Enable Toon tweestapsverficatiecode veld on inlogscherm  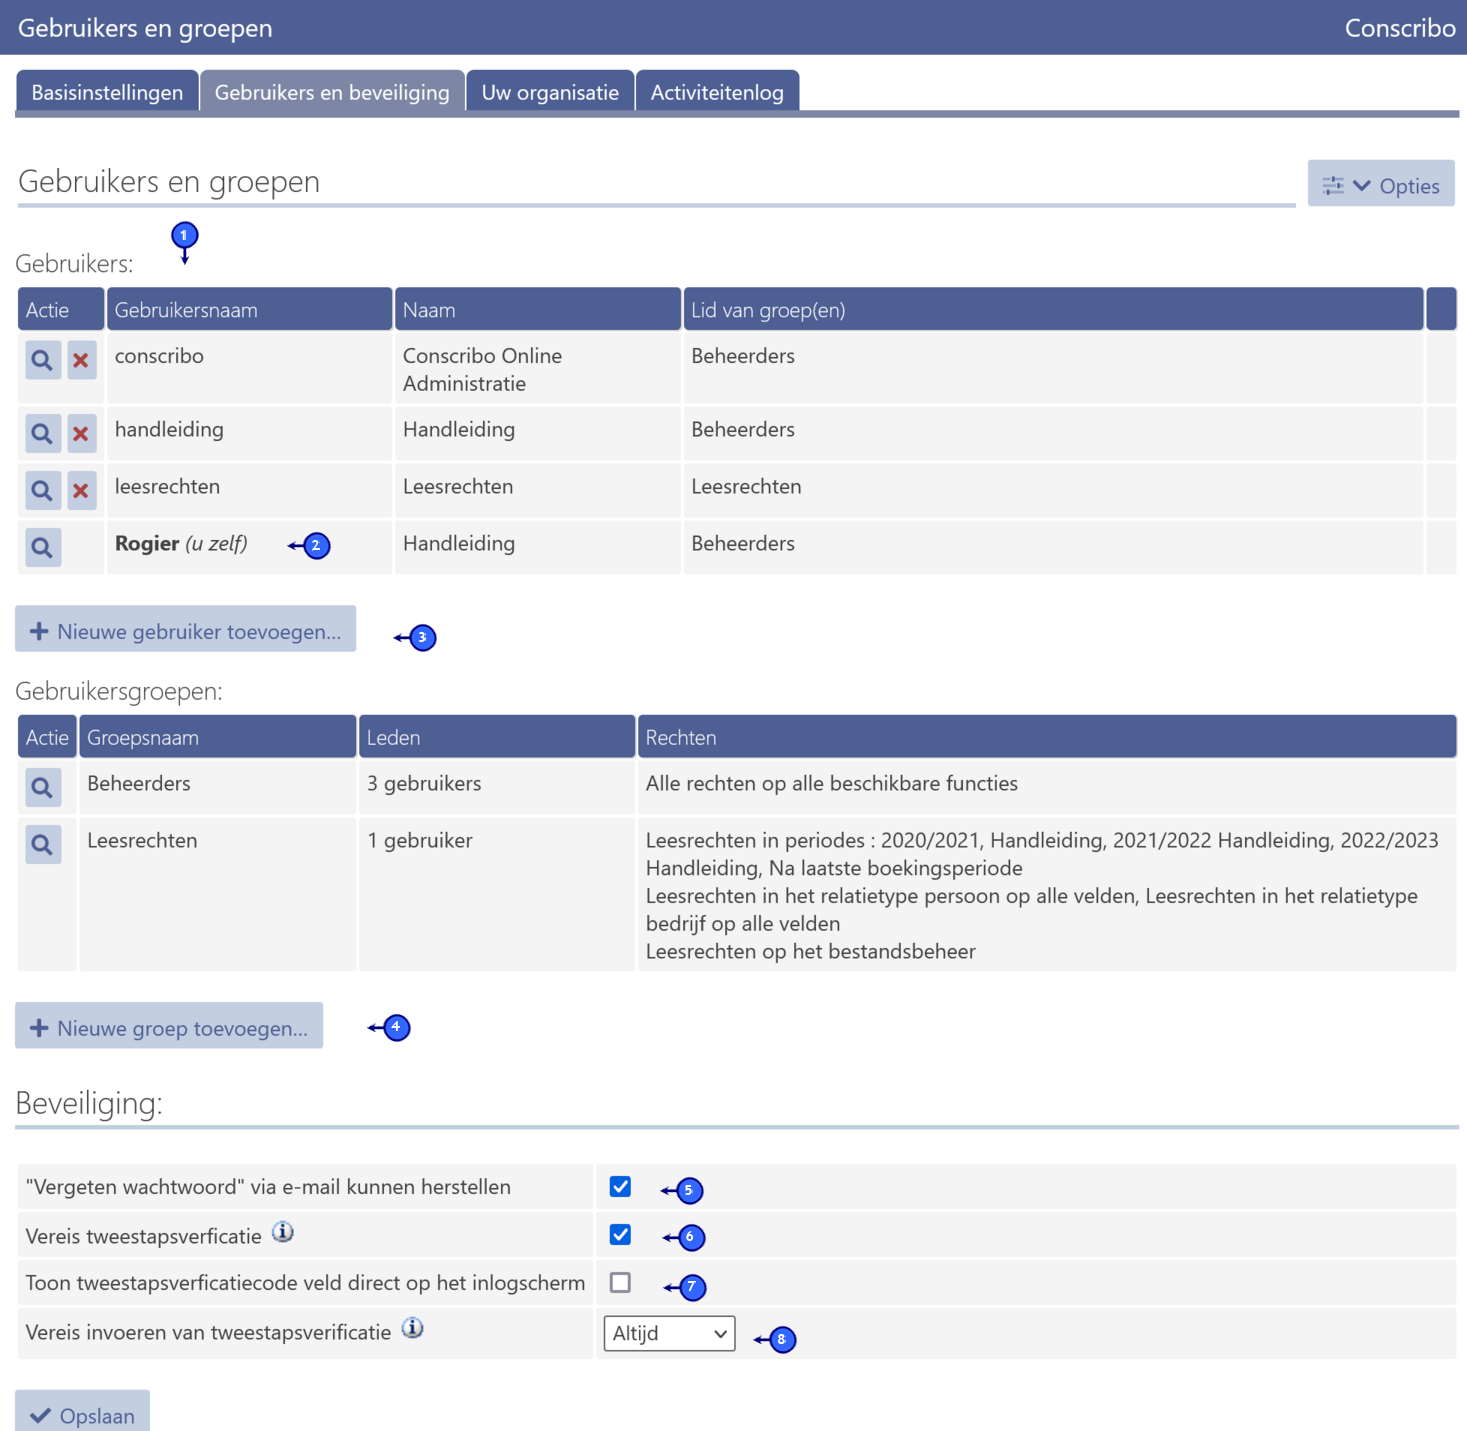(620, 1282)
